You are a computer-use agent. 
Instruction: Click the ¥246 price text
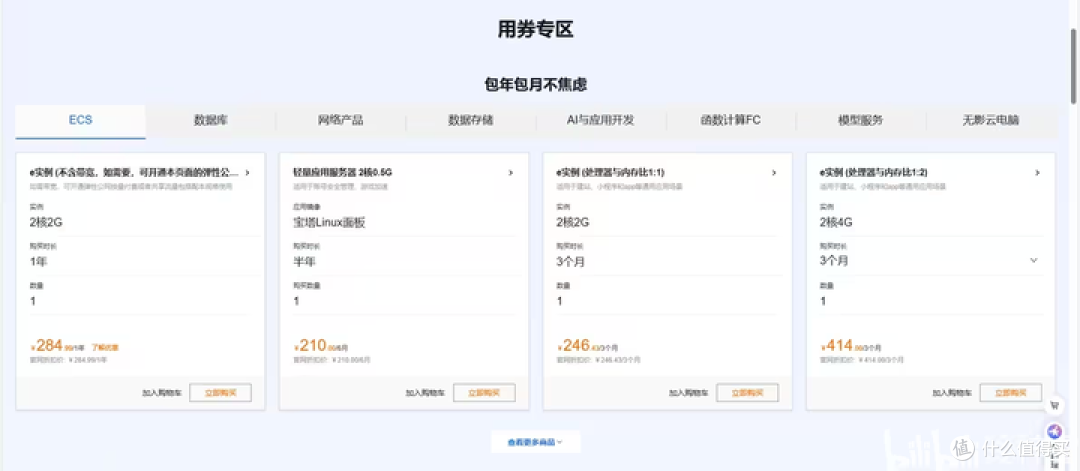[x=588, y=346]
